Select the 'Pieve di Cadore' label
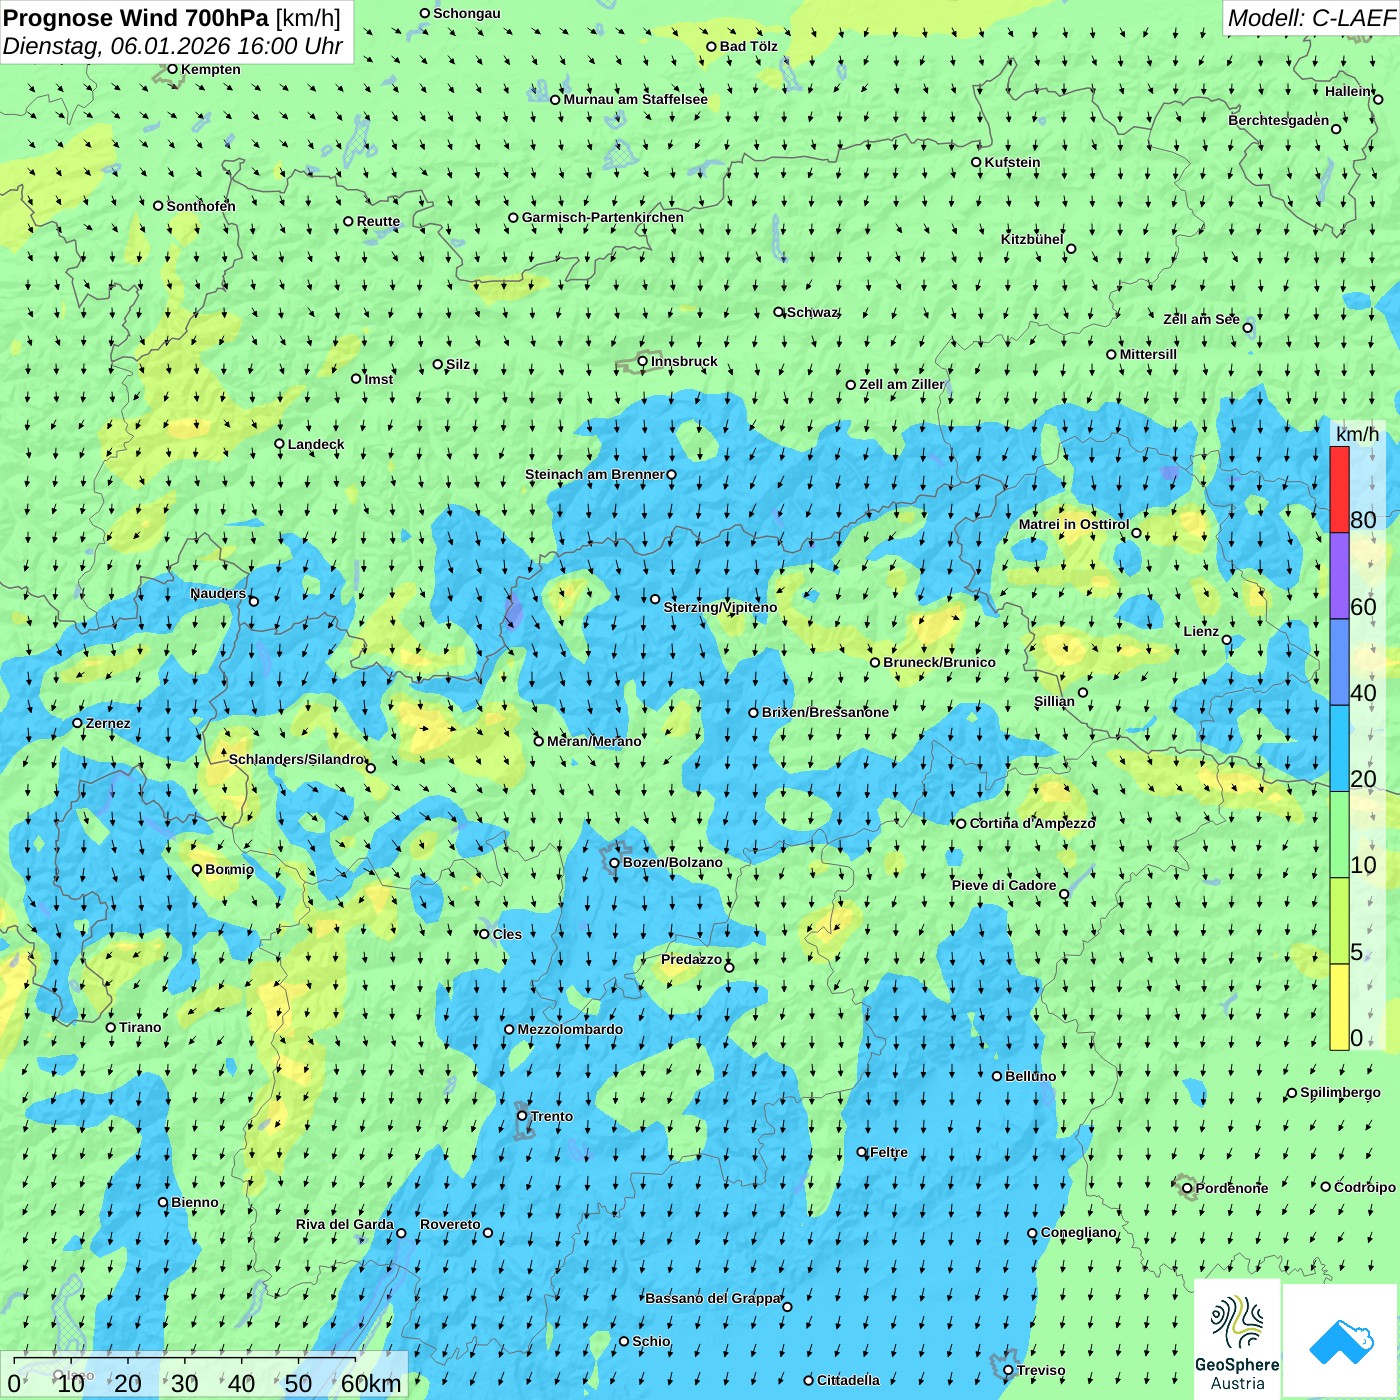1400x1400 pixels. (1004, 885)
